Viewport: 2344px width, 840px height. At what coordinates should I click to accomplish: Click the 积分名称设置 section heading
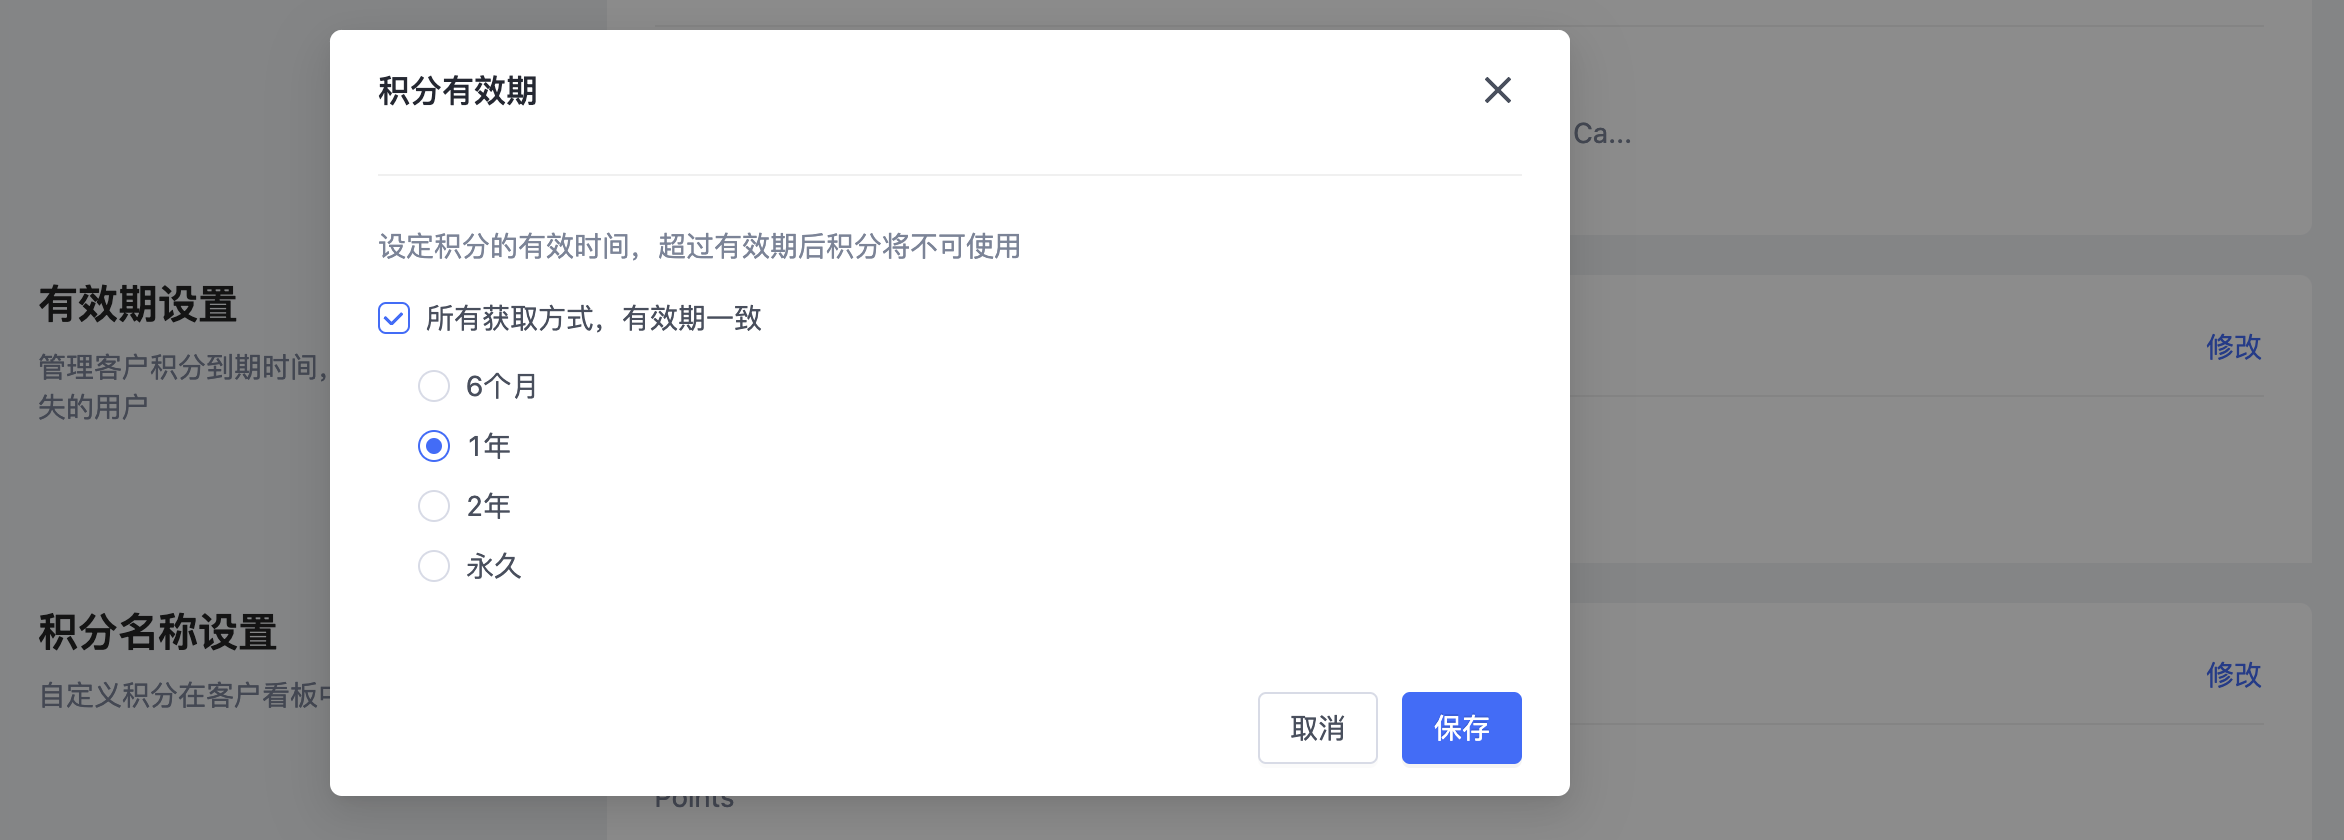click(158, 632)
